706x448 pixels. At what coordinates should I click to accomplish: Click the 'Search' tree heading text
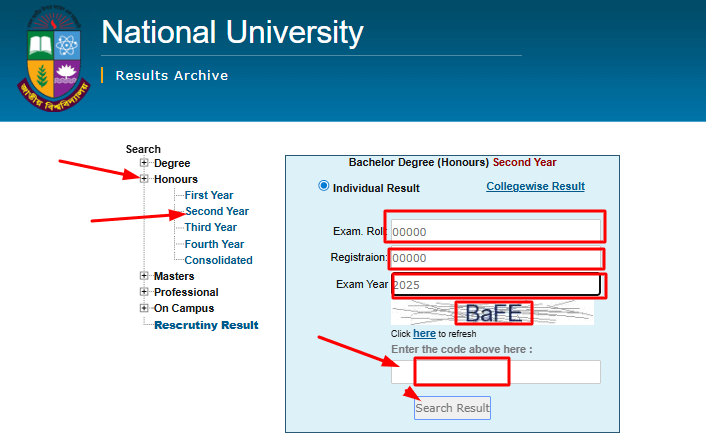[x=143, y=149]
